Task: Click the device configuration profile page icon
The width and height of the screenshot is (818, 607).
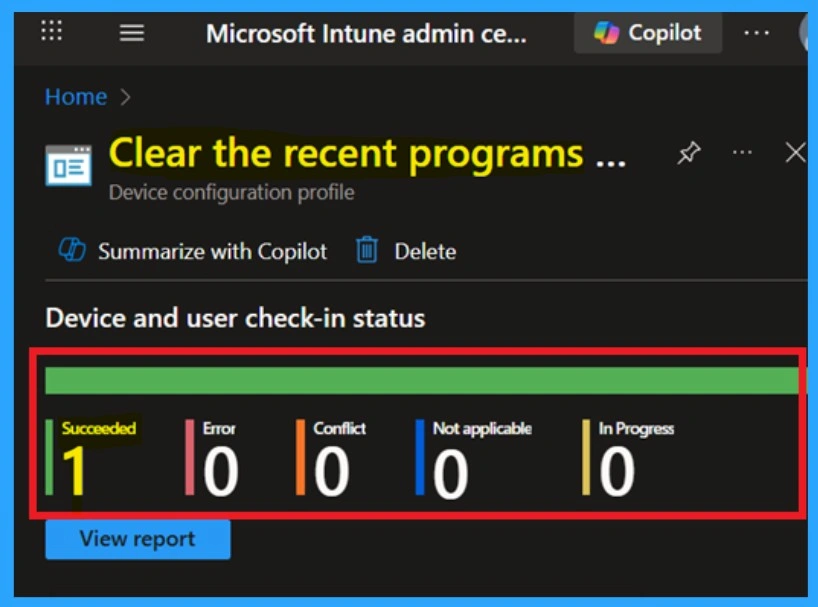Action: coord(66,165)
